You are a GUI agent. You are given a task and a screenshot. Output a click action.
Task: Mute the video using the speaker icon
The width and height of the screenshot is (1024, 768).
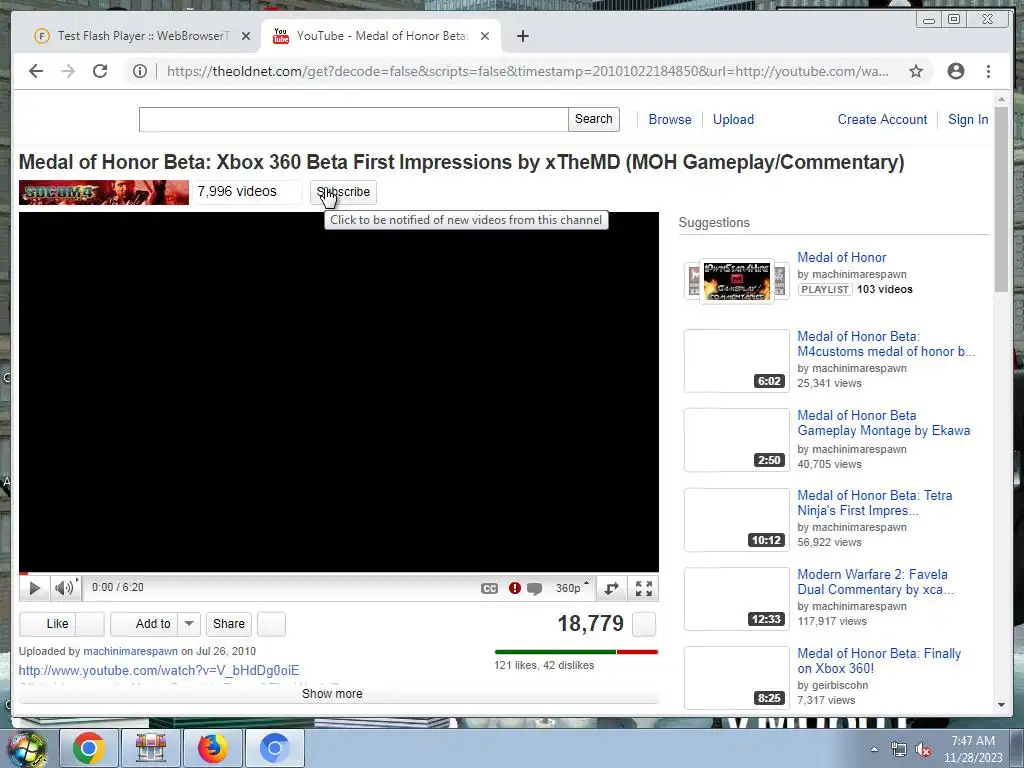tap(64, 588)
